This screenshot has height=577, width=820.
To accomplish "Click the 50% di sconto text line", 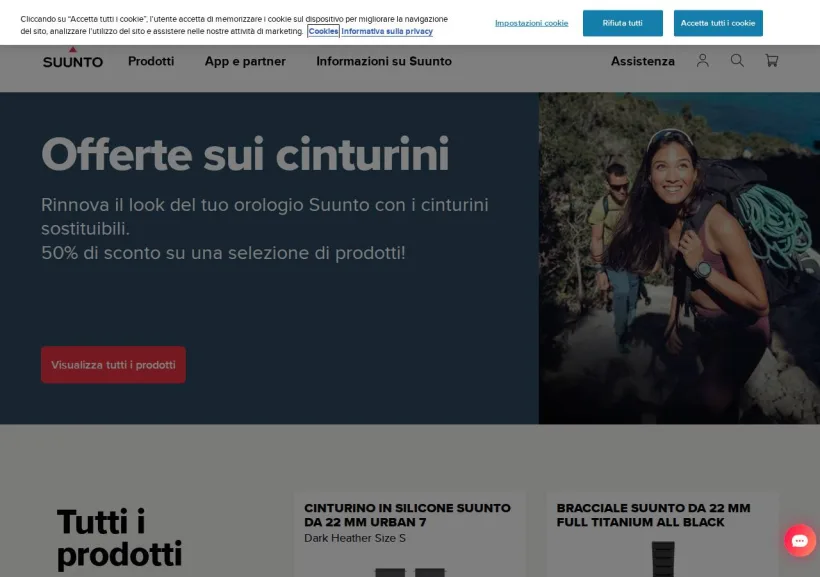I will tap(223, 253).
